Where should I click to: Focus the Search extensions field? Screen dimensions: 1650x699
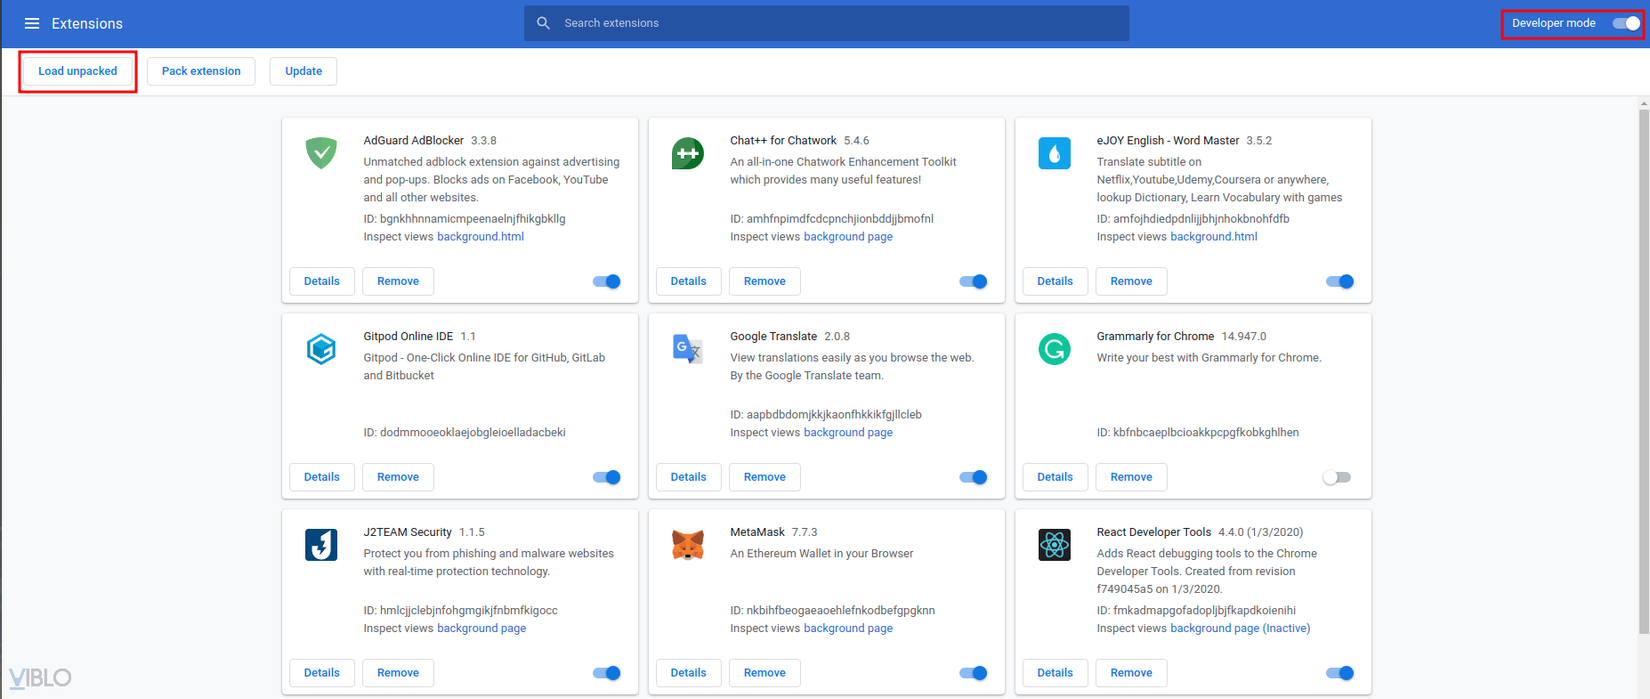coord(840,23)
